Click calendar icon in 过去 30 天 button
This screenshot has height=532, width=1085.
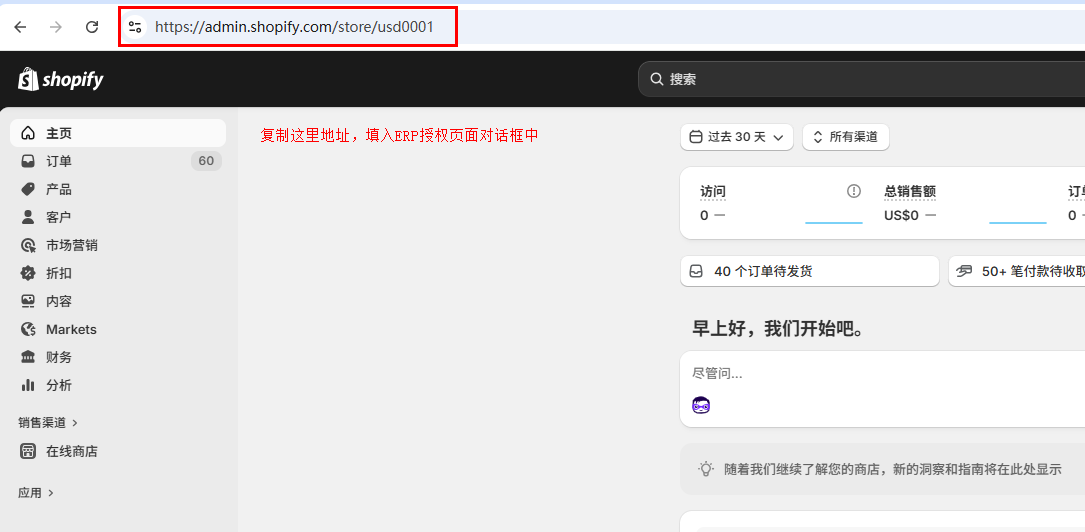point(696,137)
